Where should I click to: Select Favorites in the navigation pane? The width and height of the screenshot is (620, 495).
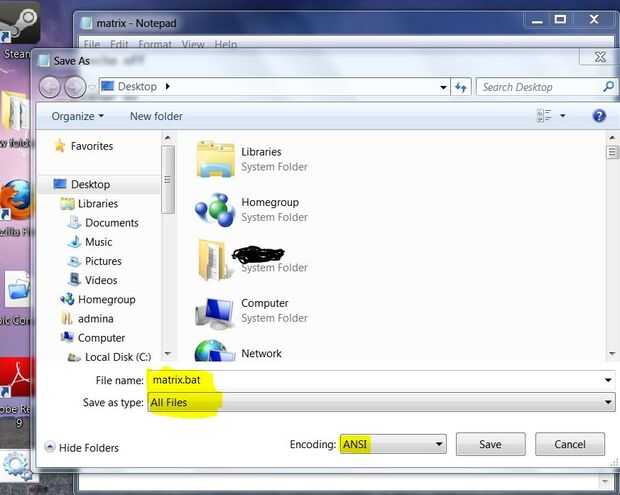pyautogui.click(x=92, y=146)
